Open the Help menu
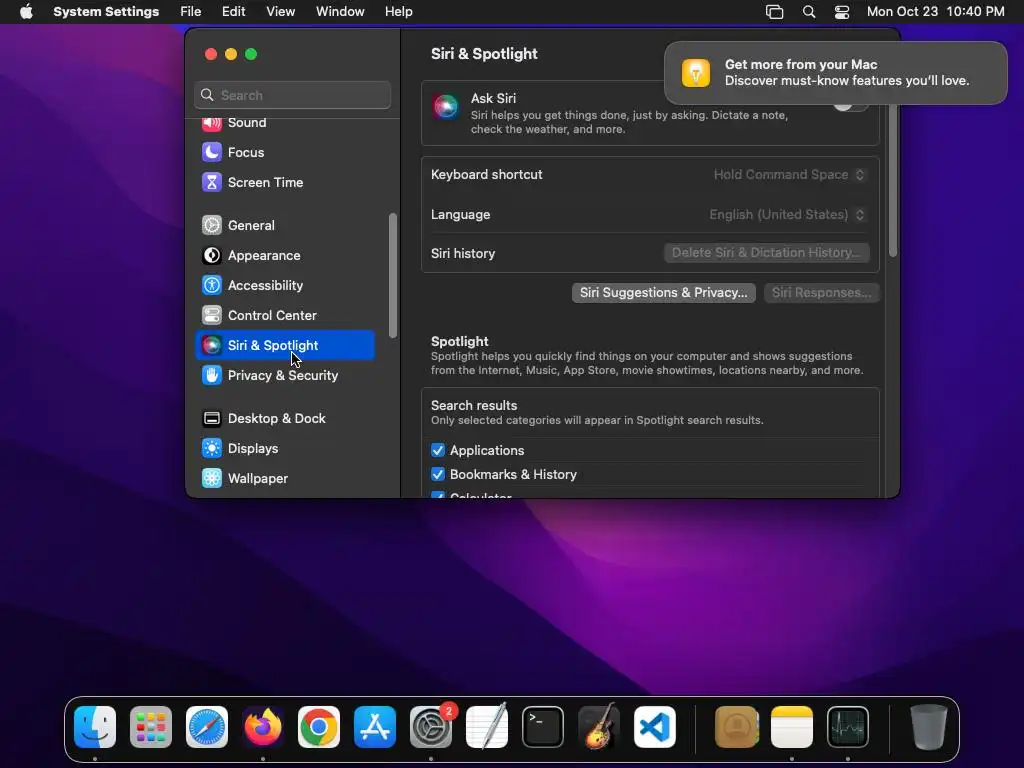This screenshot has width=1024, height=768. point(398,12)
